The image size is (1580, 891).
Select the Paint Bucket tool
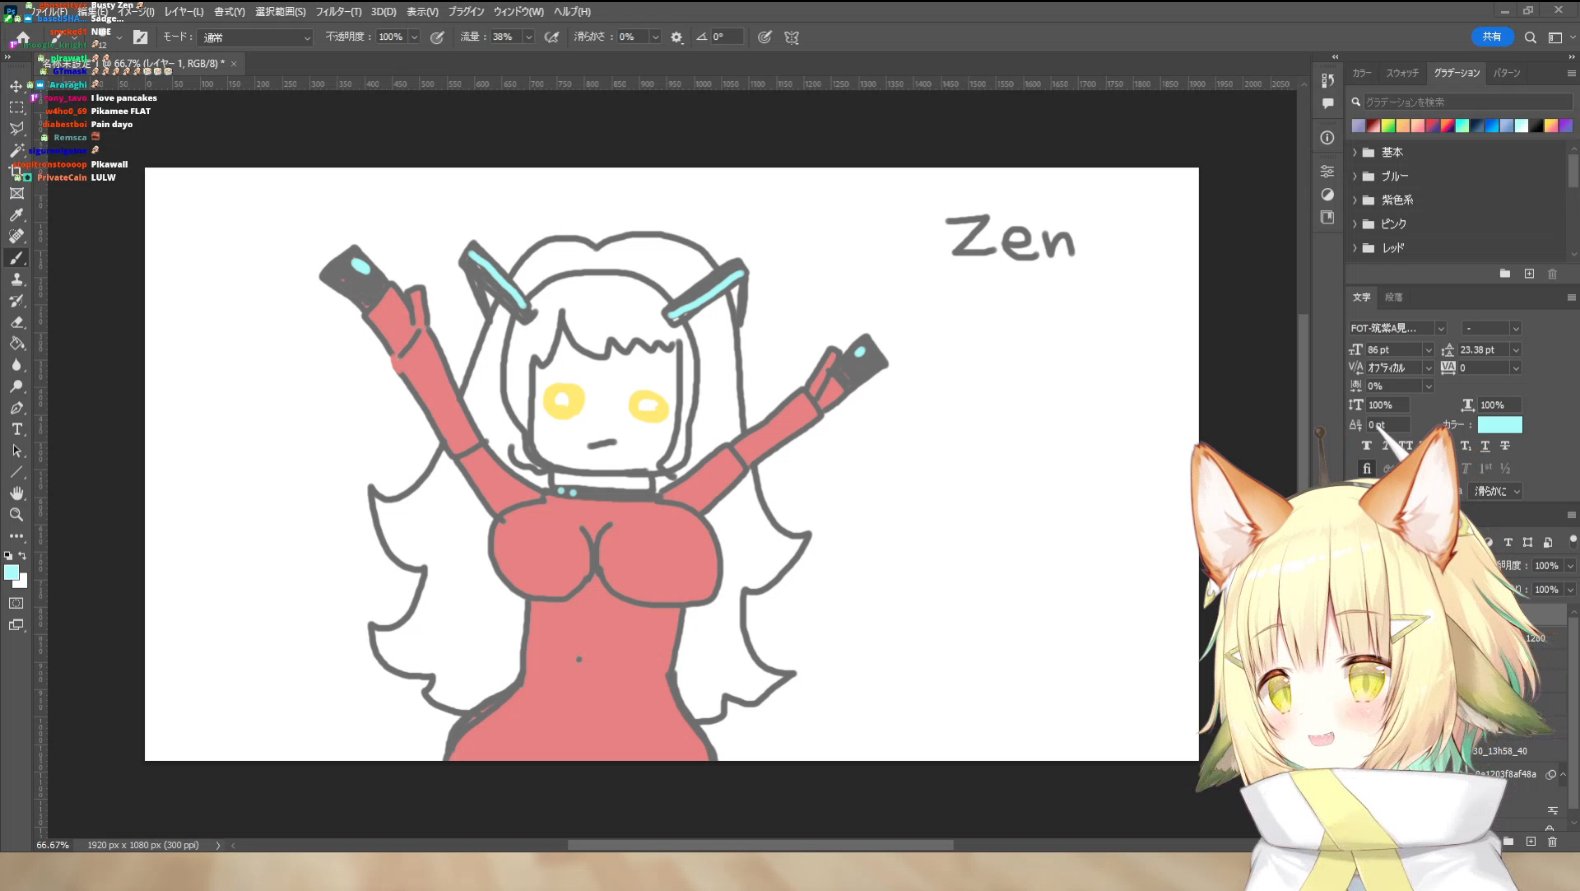point(17,344)
